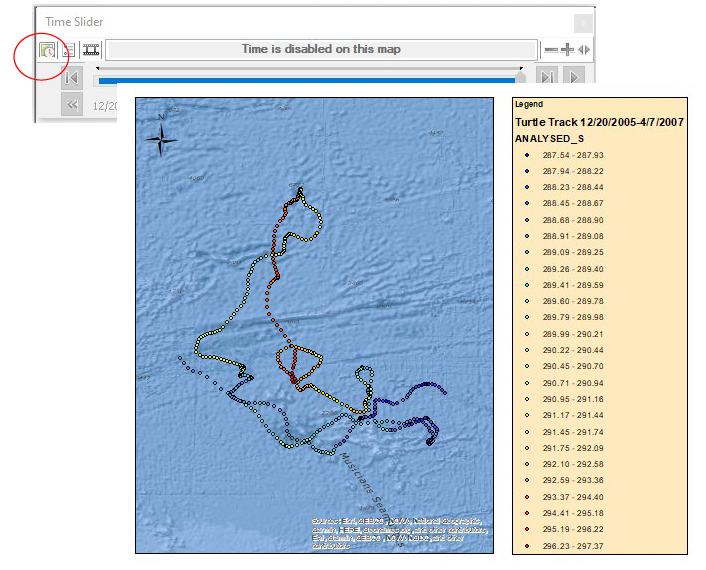Click the 287.54 - 287.93 legend swatch

[x=526, y=155]
